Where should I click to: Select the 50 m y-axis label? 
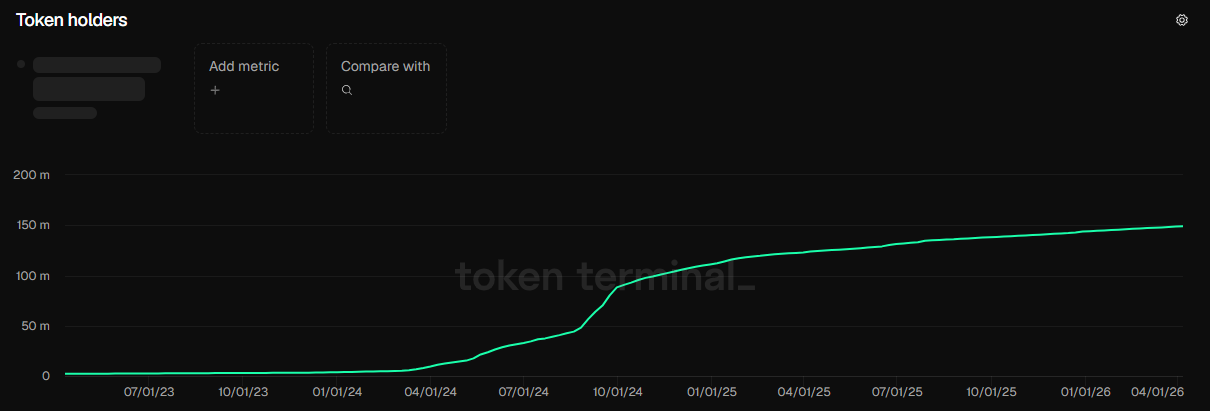[x=35, y=326]
